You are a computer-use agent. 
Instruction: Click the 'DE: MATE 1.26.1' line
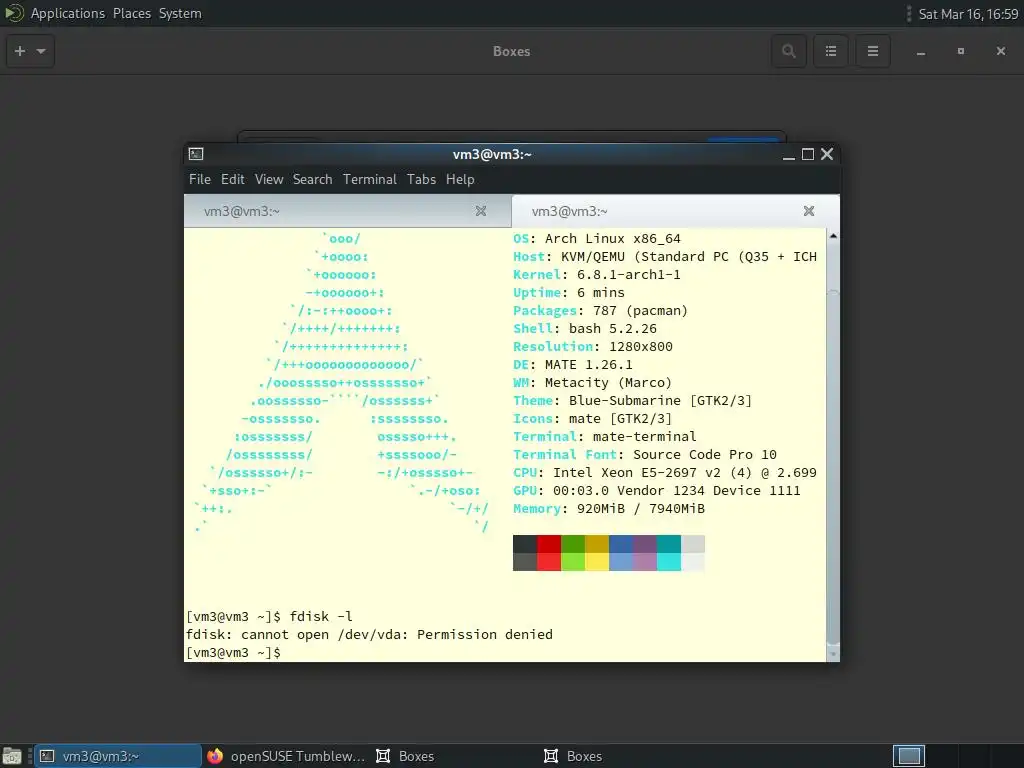573,364
